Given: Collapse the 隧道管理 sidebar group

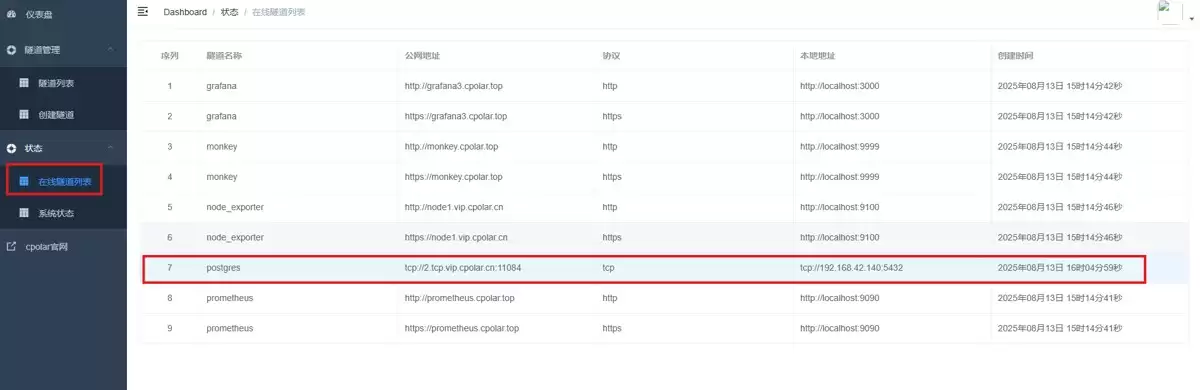Looking at the screenshot, I should (63, 49).
